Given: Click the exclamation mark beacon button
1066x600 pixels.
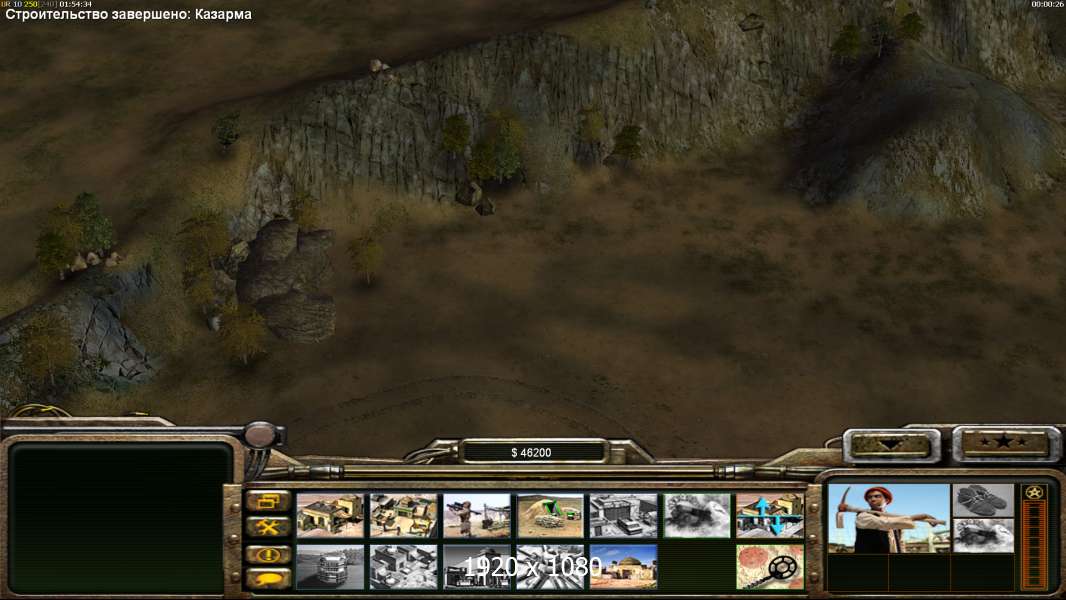Looking at the screenshot, I should pos(268,554).
